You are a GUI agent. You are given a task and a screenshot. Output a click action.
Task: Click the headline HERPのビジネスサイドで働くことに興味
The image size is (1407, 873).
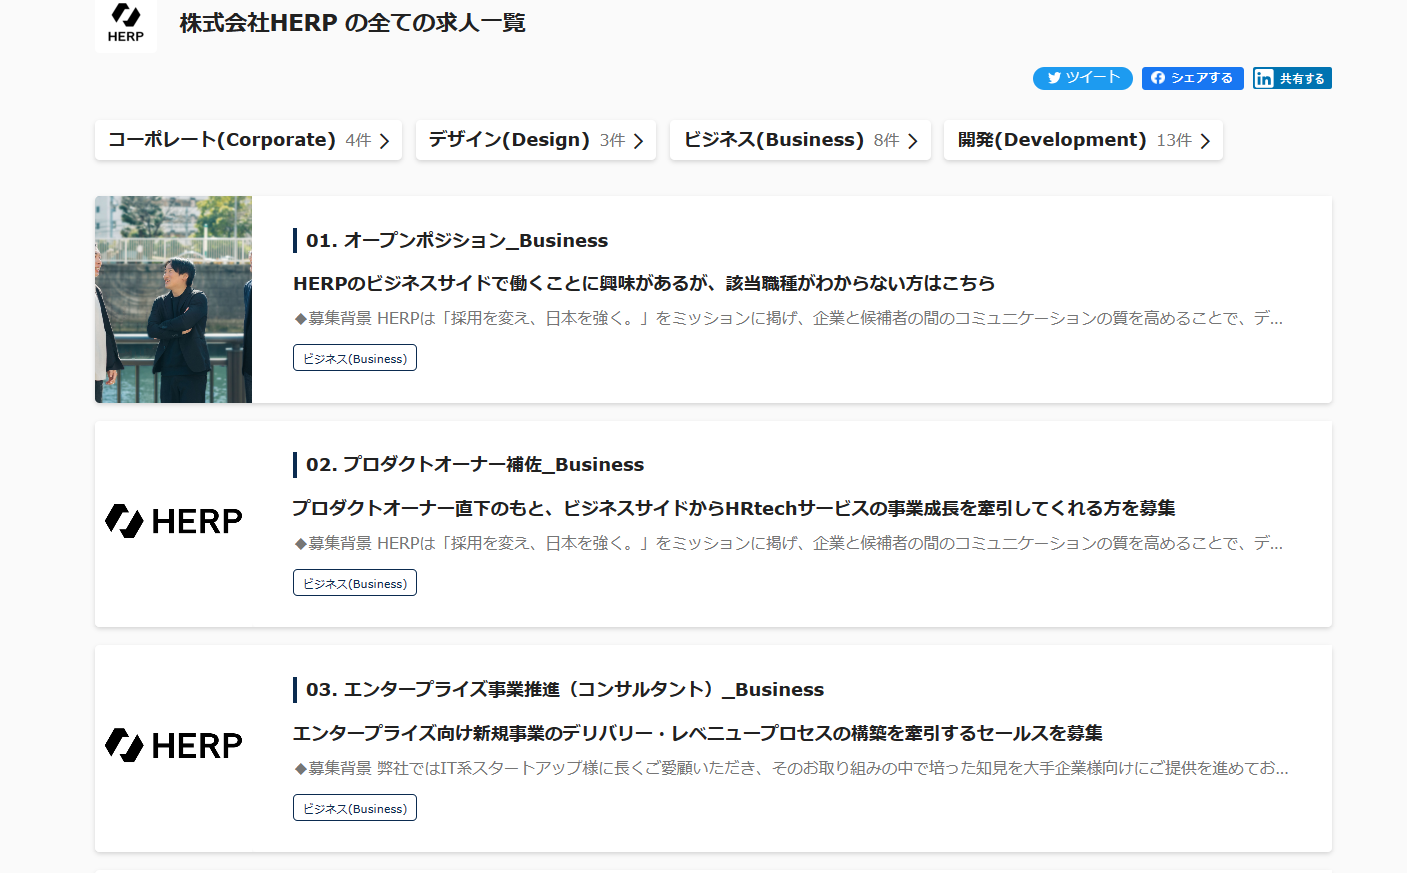(644, 283)
